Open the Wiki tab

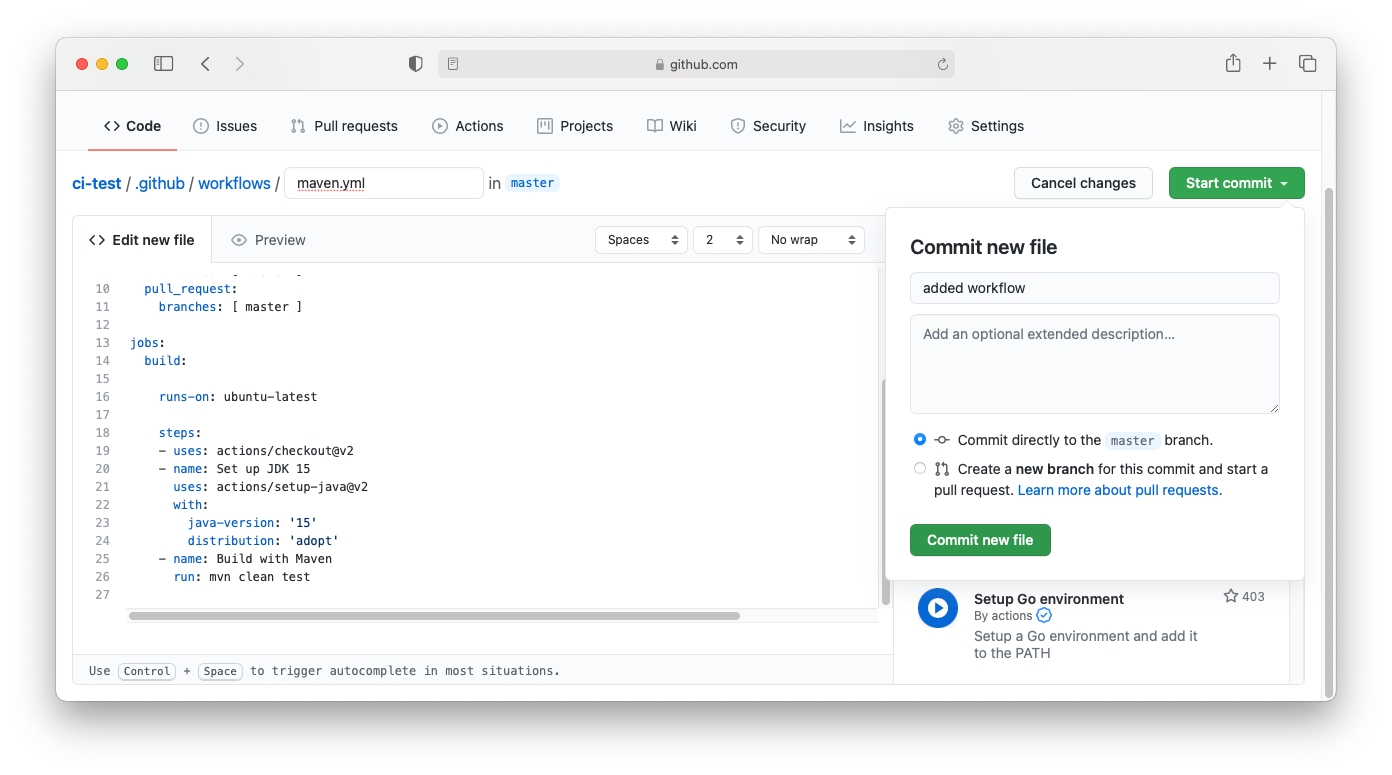(x=672, y=126)
